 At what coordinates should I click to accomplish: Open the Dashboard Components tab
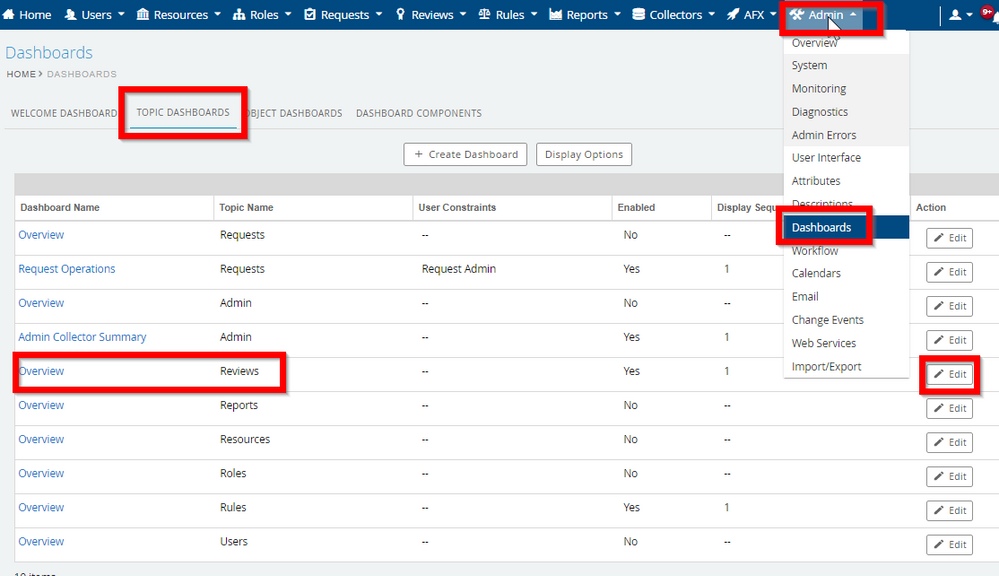pos(418,113)
